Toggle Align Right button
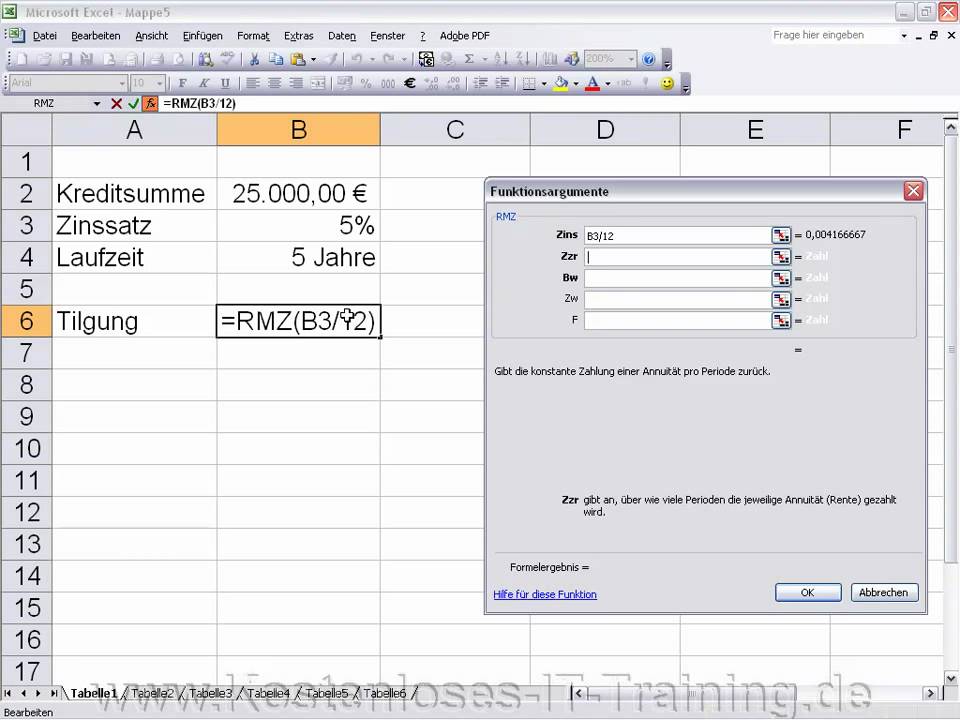This screenshot has width=960, height=720. [296, 83]
